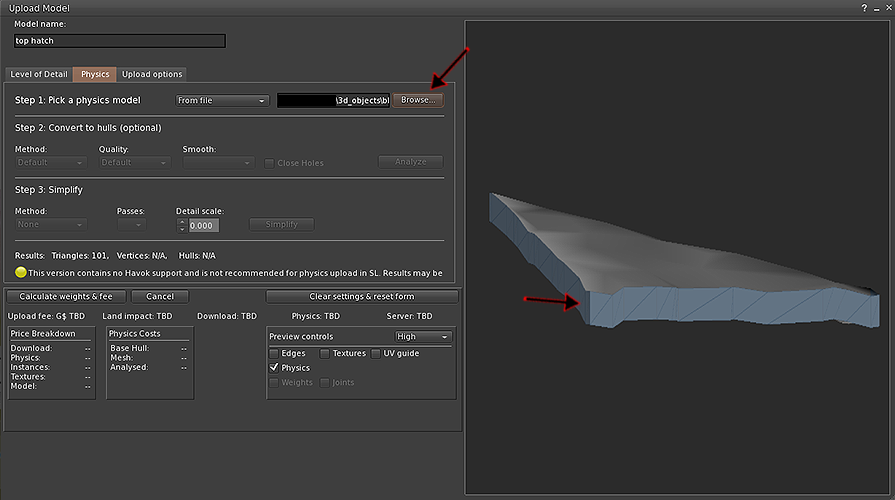Select the Physics tab

[x=95, y=74]
